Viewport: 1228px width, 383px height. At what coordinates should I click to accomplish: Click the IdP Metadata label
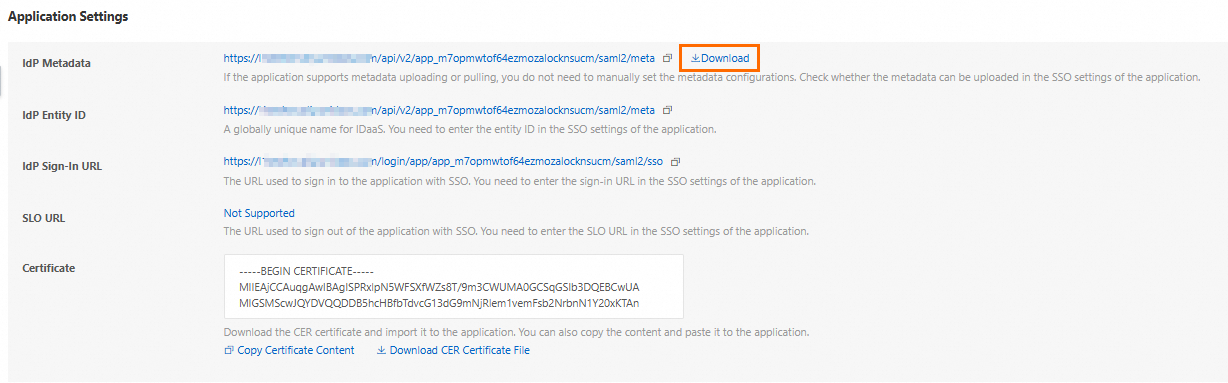[x=56, y=63]
